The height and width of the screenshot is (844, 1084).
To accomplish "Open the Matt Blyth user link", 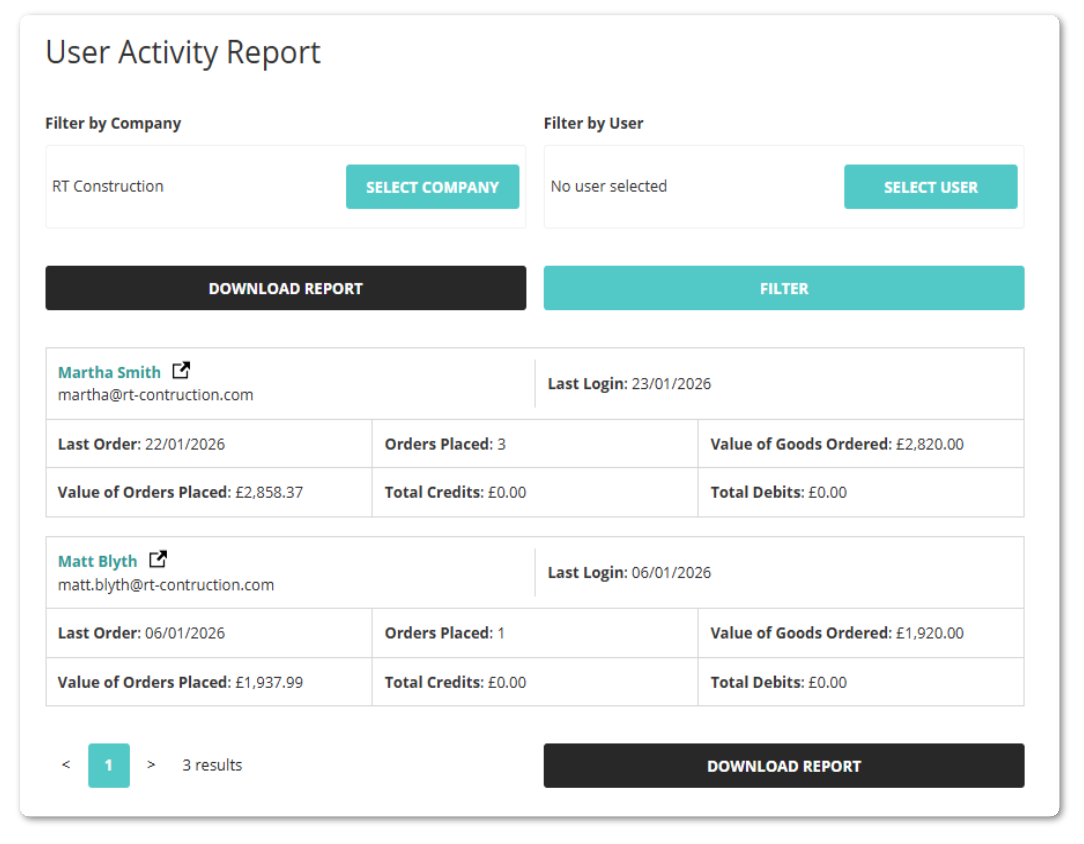I will click(97, 560).
